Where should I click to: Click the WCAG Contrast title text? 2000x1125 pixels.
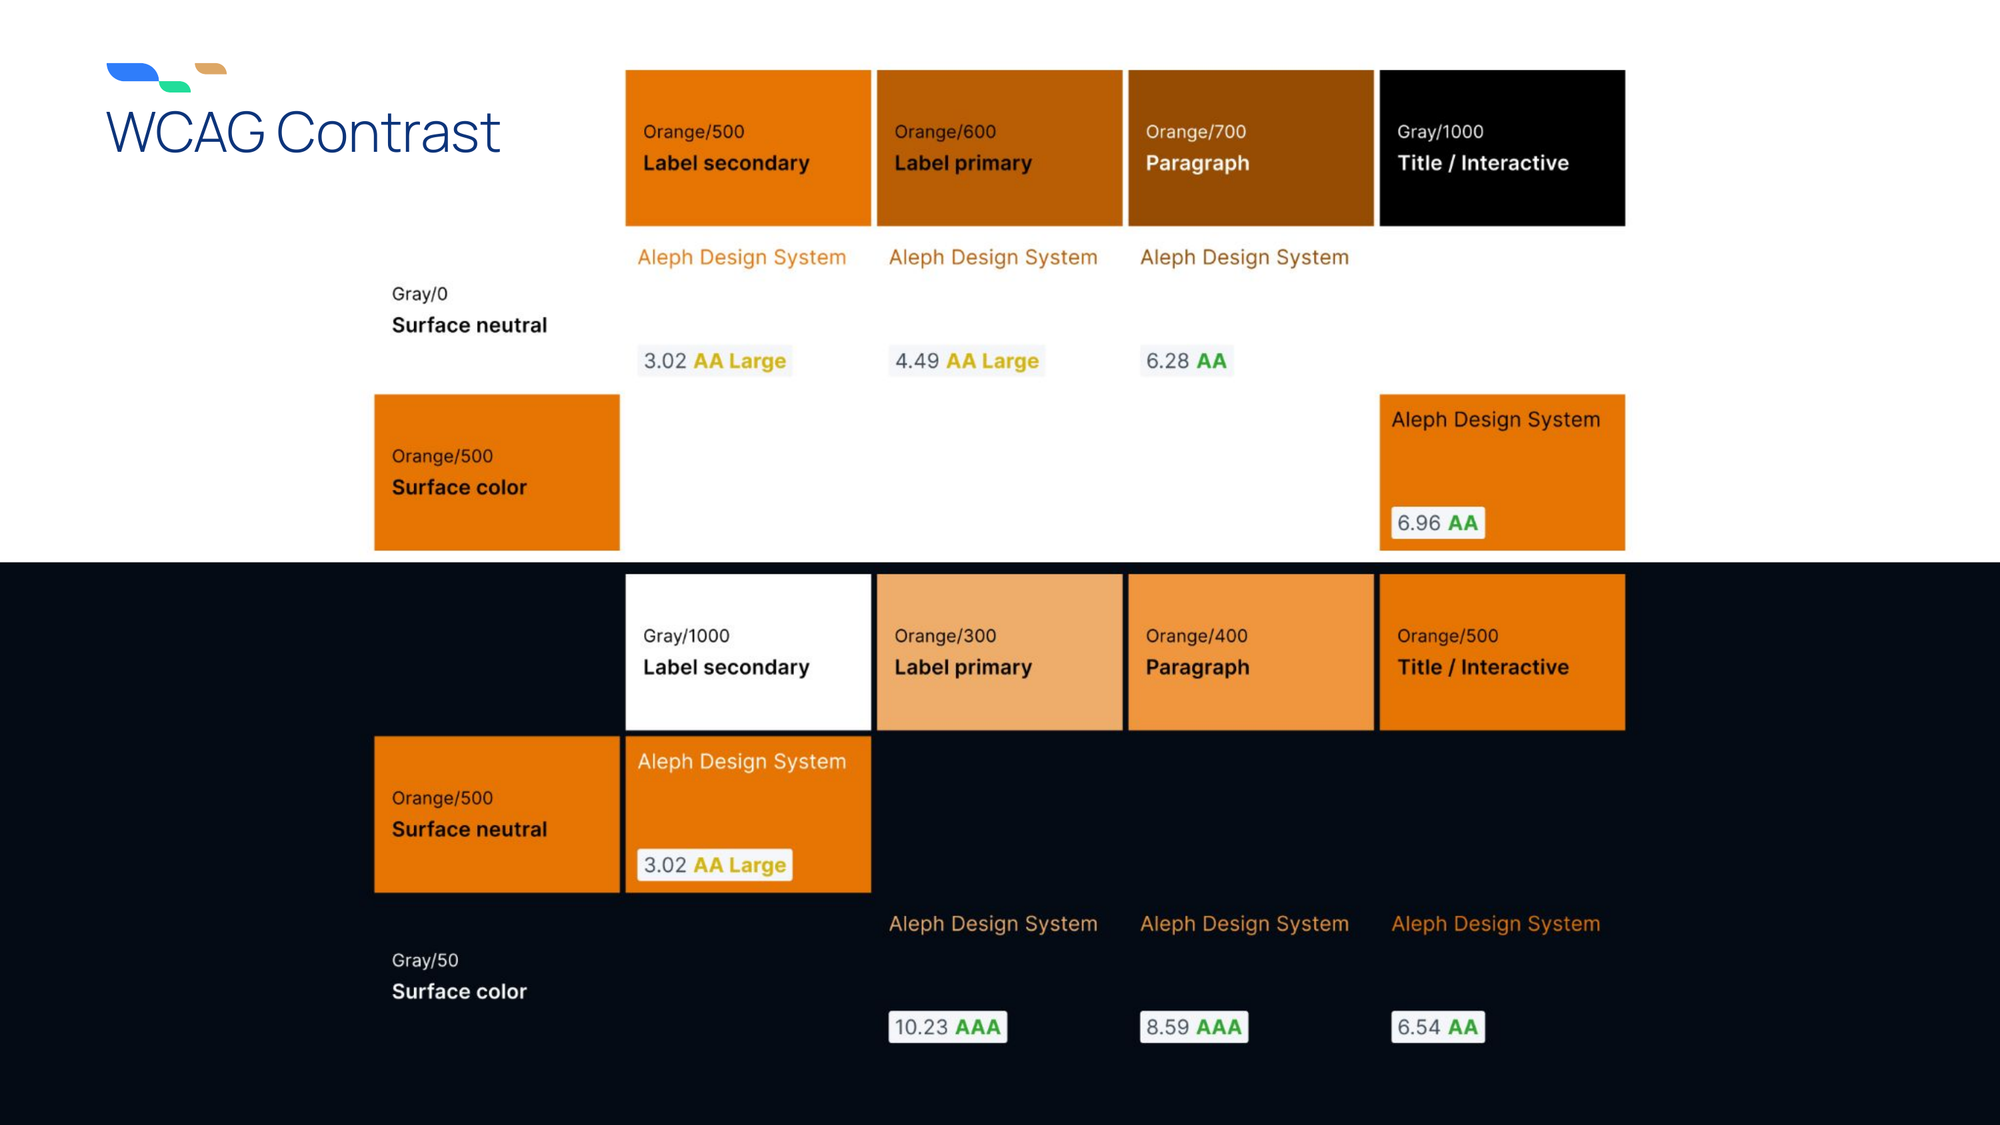(x=302, y=133)
